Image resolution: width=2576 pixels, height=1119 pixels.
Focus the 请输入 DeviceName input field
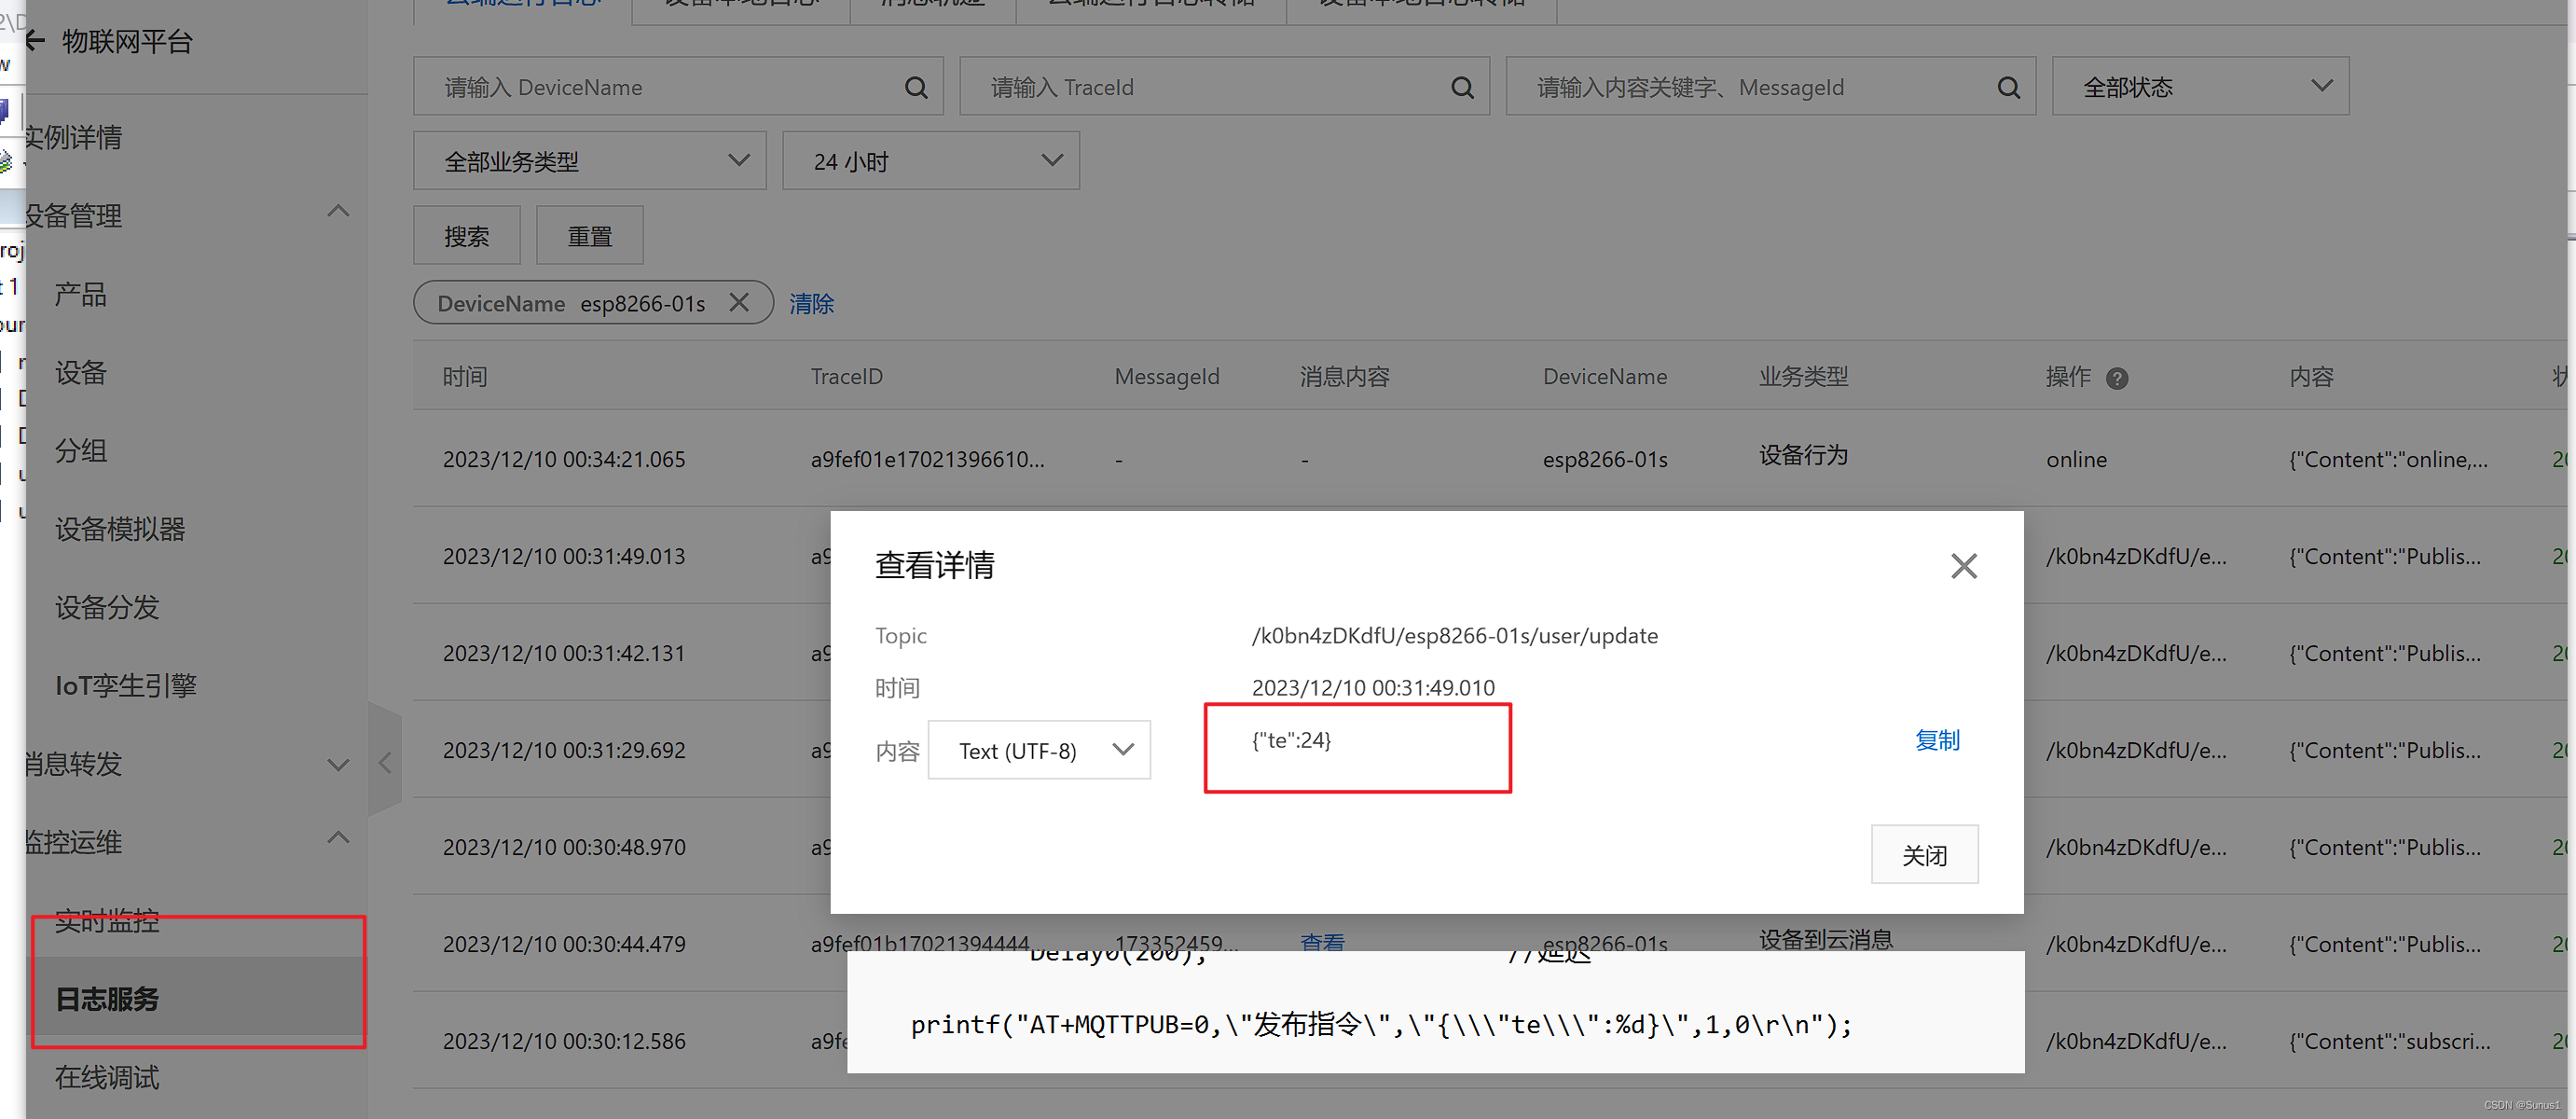(x=678, y=87)
